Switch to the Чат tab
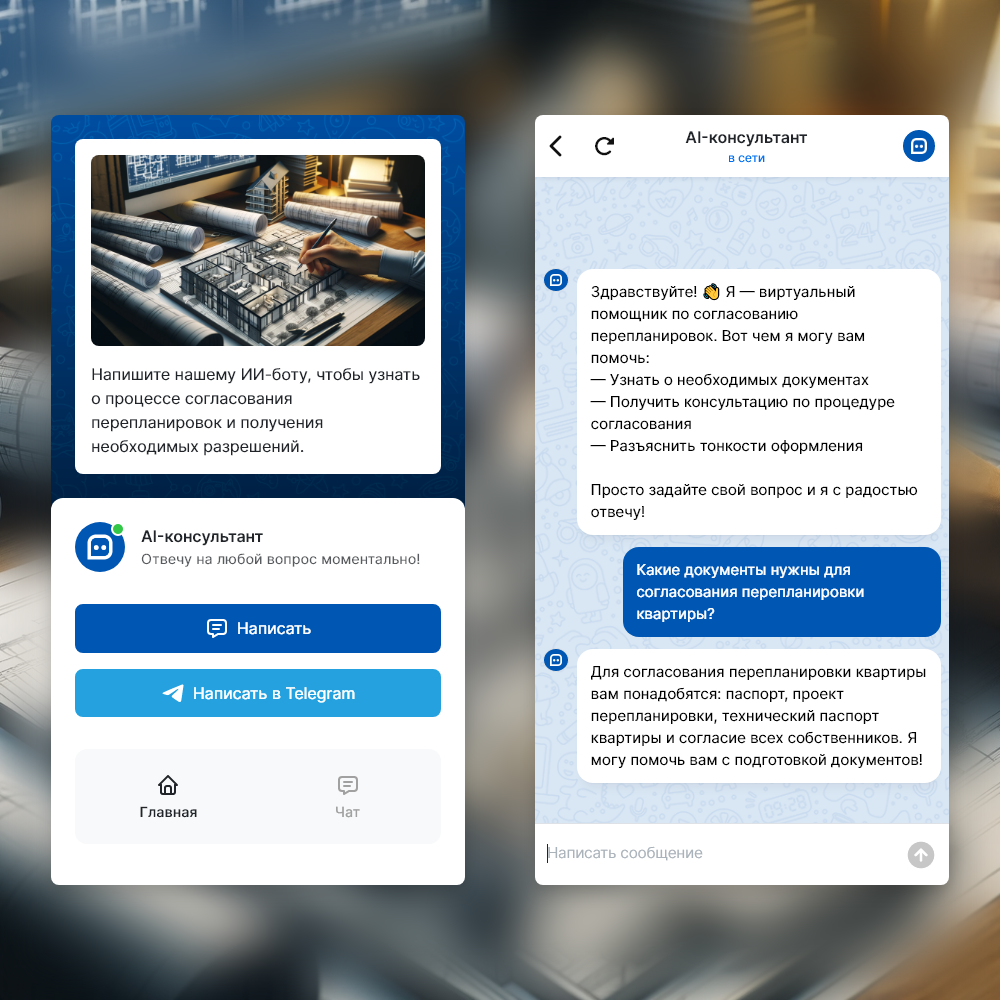The image size is (1000, 1000). tap(348, 797)
